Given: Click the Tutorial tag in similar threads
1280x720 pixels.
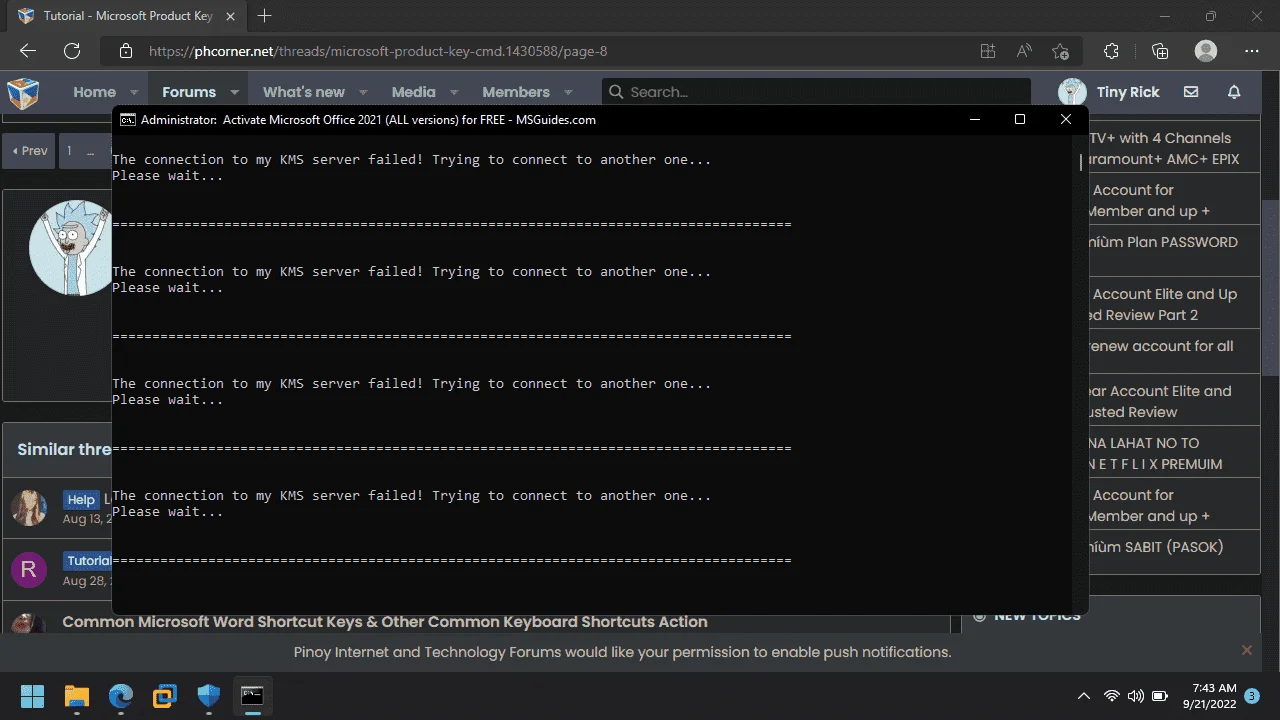Looking at the screenshot, I should coord(88,561).
